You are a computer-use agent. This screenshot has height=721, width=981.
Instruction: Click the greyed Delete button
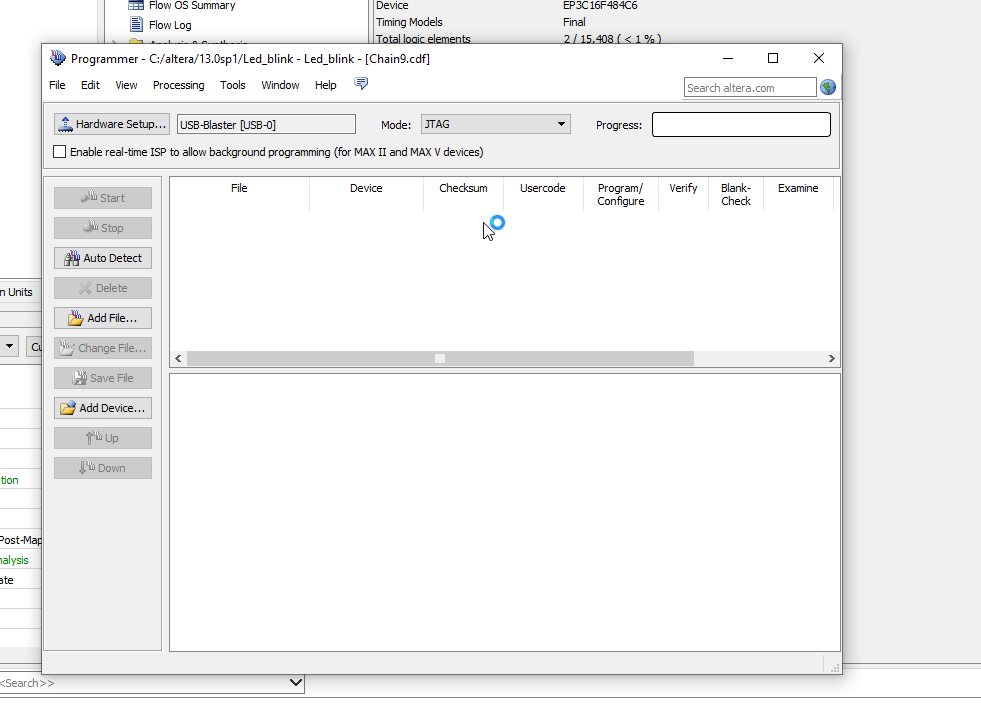tap(103, 288)
